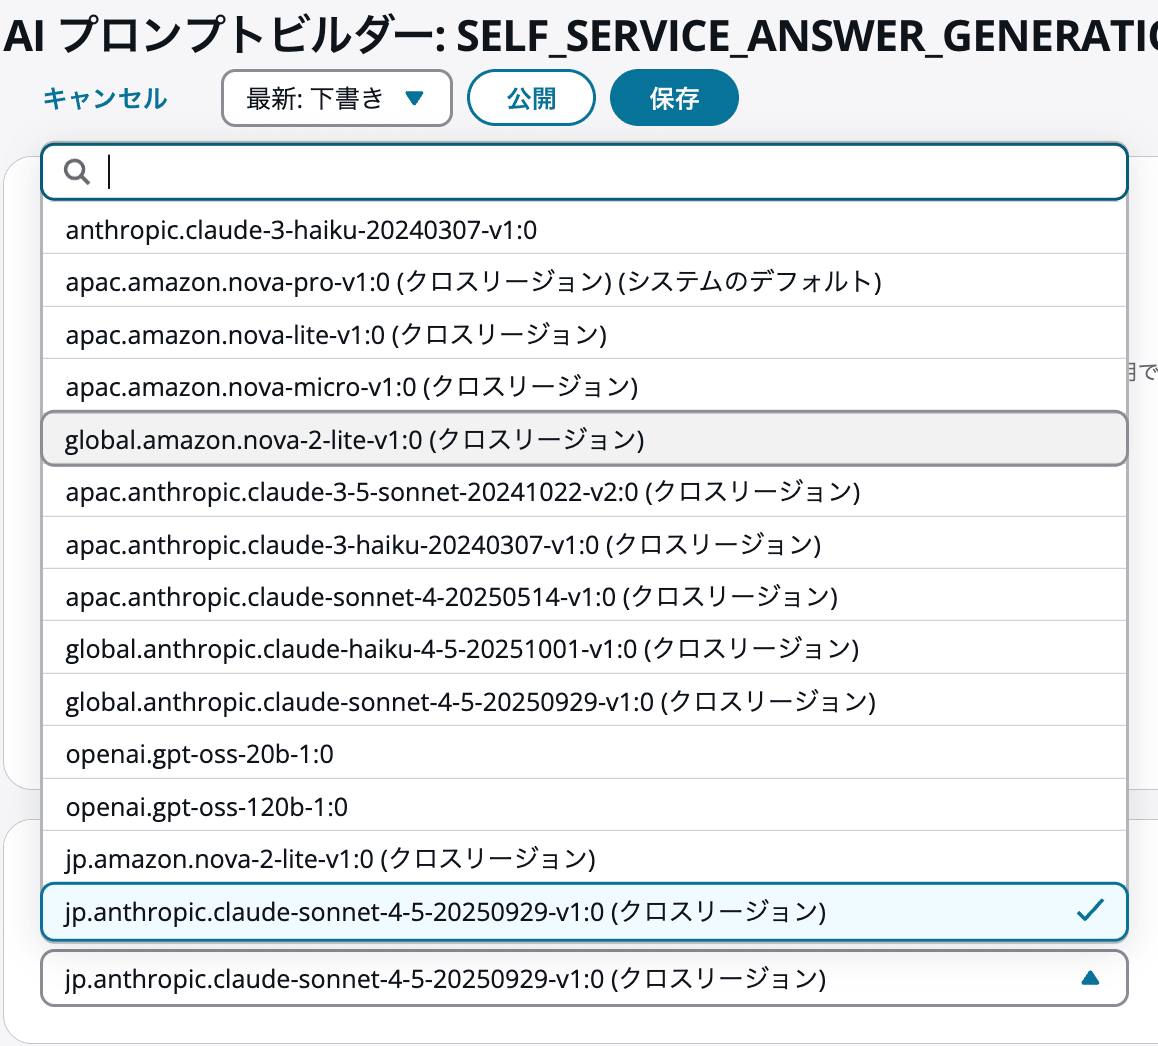The image size is (1158, 1046).
Task: Expand the model picker at the bottom
Action: [583, 977]
